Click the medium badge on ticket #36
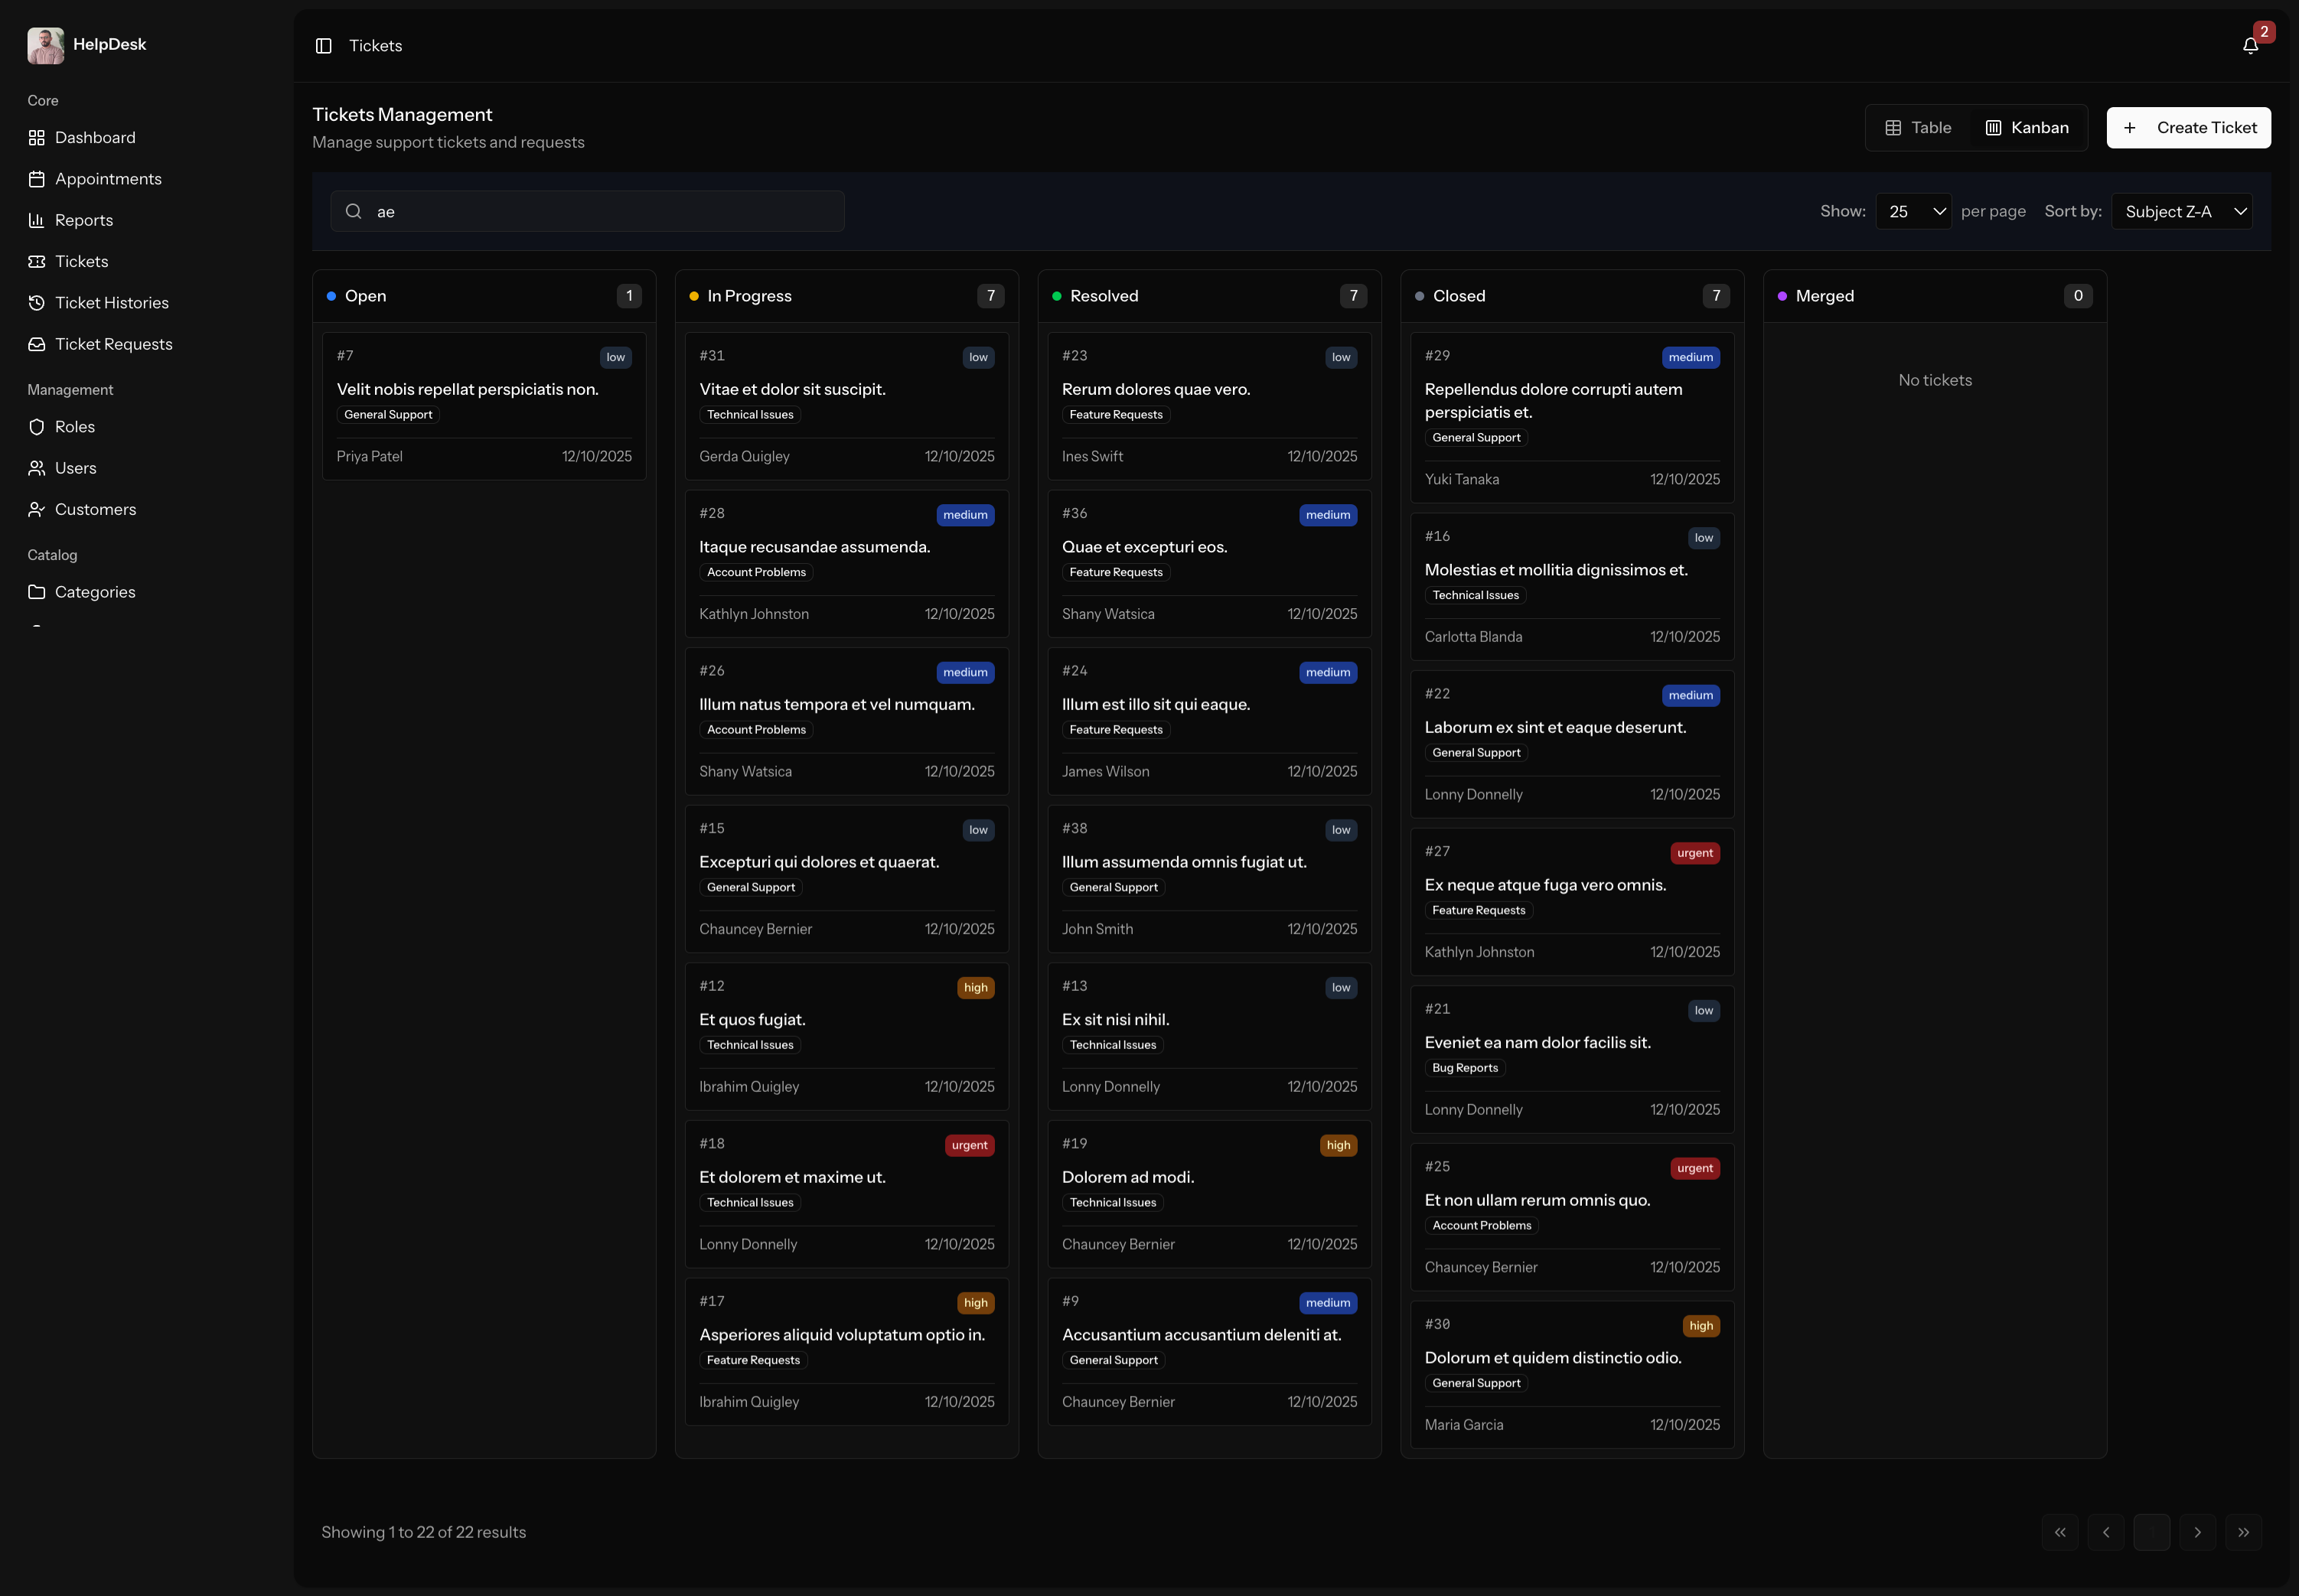Screen dimensions: 2299x1596 coord(1328,515)
